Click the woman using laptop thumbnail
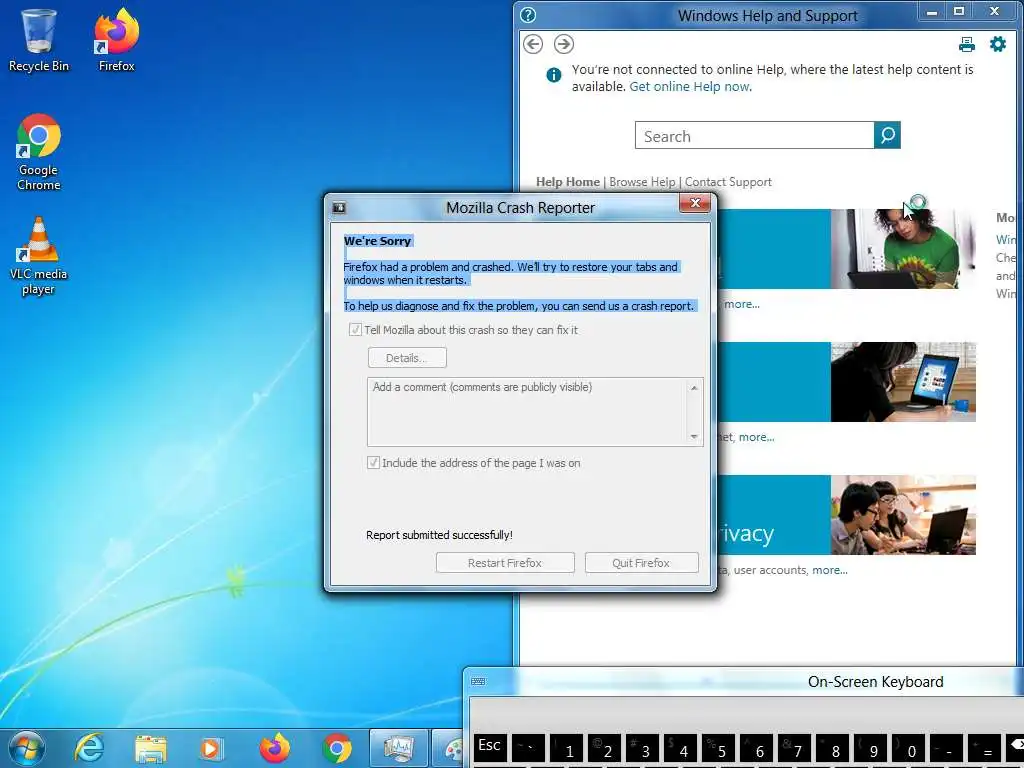Screen dimensions: 1024x768 (903, 382)
